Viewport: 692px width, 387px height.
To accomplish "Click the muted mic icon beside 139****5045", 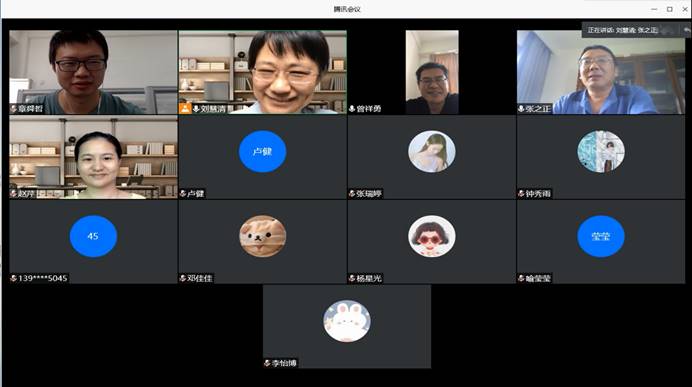I will (x=14, y=278).
